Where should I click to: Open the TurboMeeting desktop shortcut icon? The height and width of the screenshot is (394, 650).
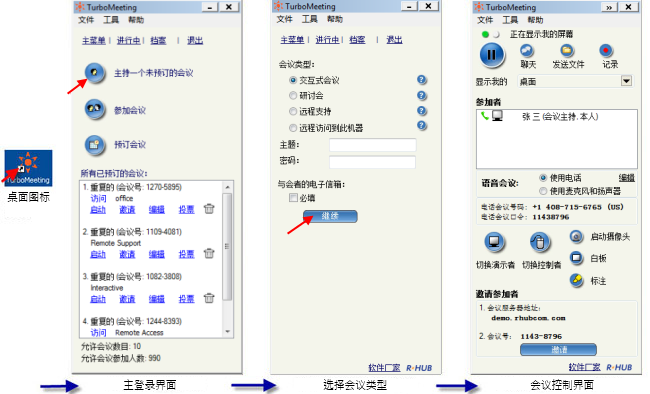pyautogui.click(x=28, y=168)
